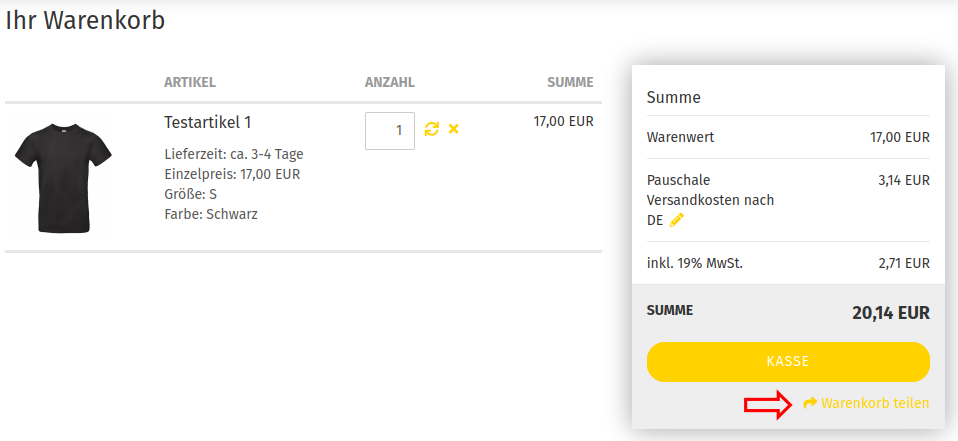
Task: Click the Farbe: Schwarz attribute text
Action: tap(211, 214)
